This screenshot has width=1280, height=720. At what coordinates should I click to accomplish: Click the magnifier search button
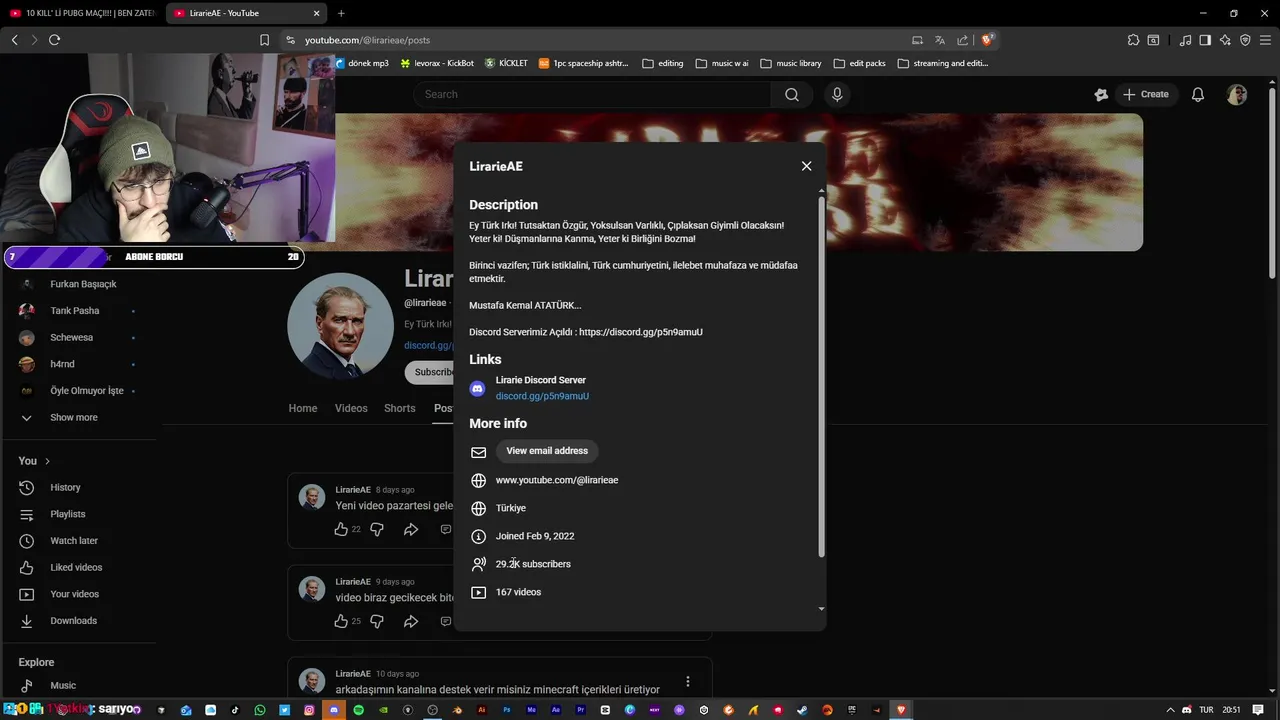click(x=792, y=94)
